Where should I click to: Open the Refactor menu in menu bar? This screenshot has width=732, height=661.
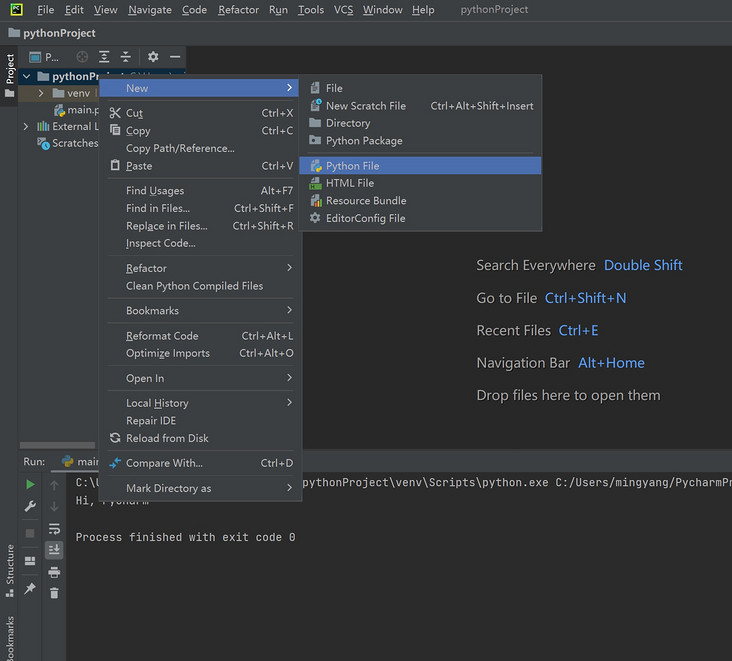238,10
